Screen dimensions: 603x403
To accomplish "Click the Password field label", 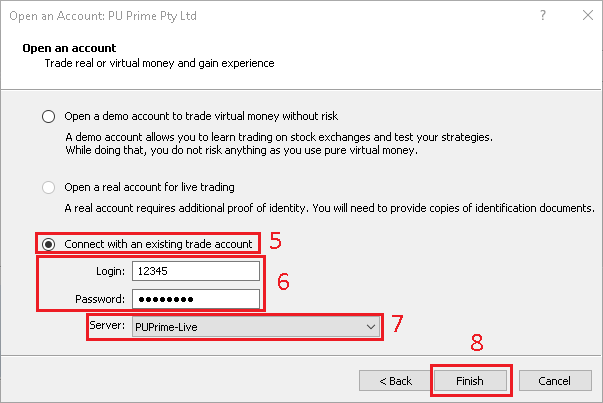I will tap(99, 298).
